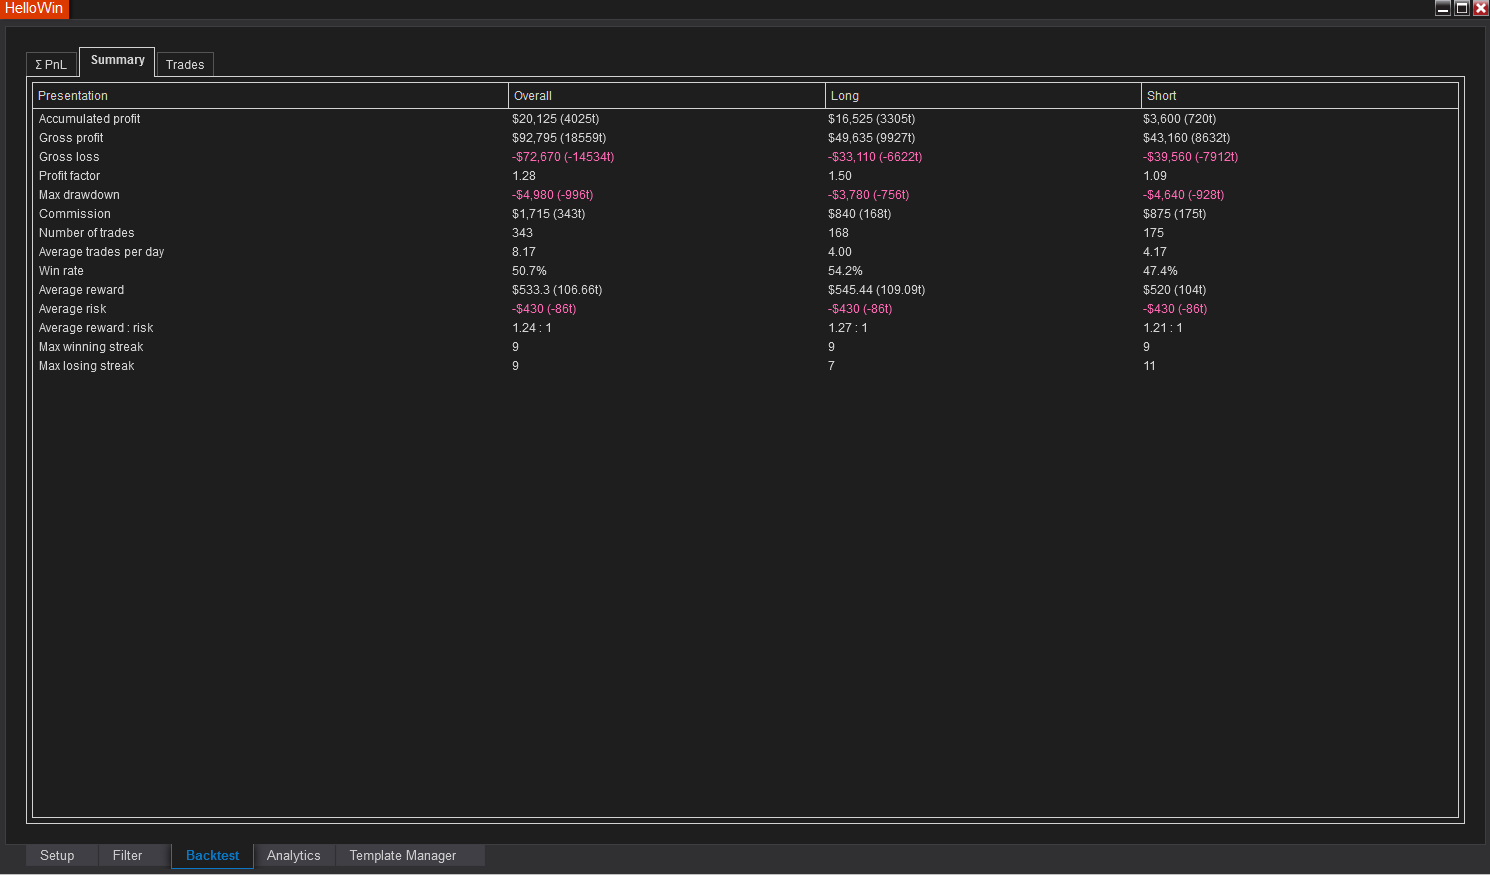
Task: Click overall number of trades 343
Action: tap(523, 233)
